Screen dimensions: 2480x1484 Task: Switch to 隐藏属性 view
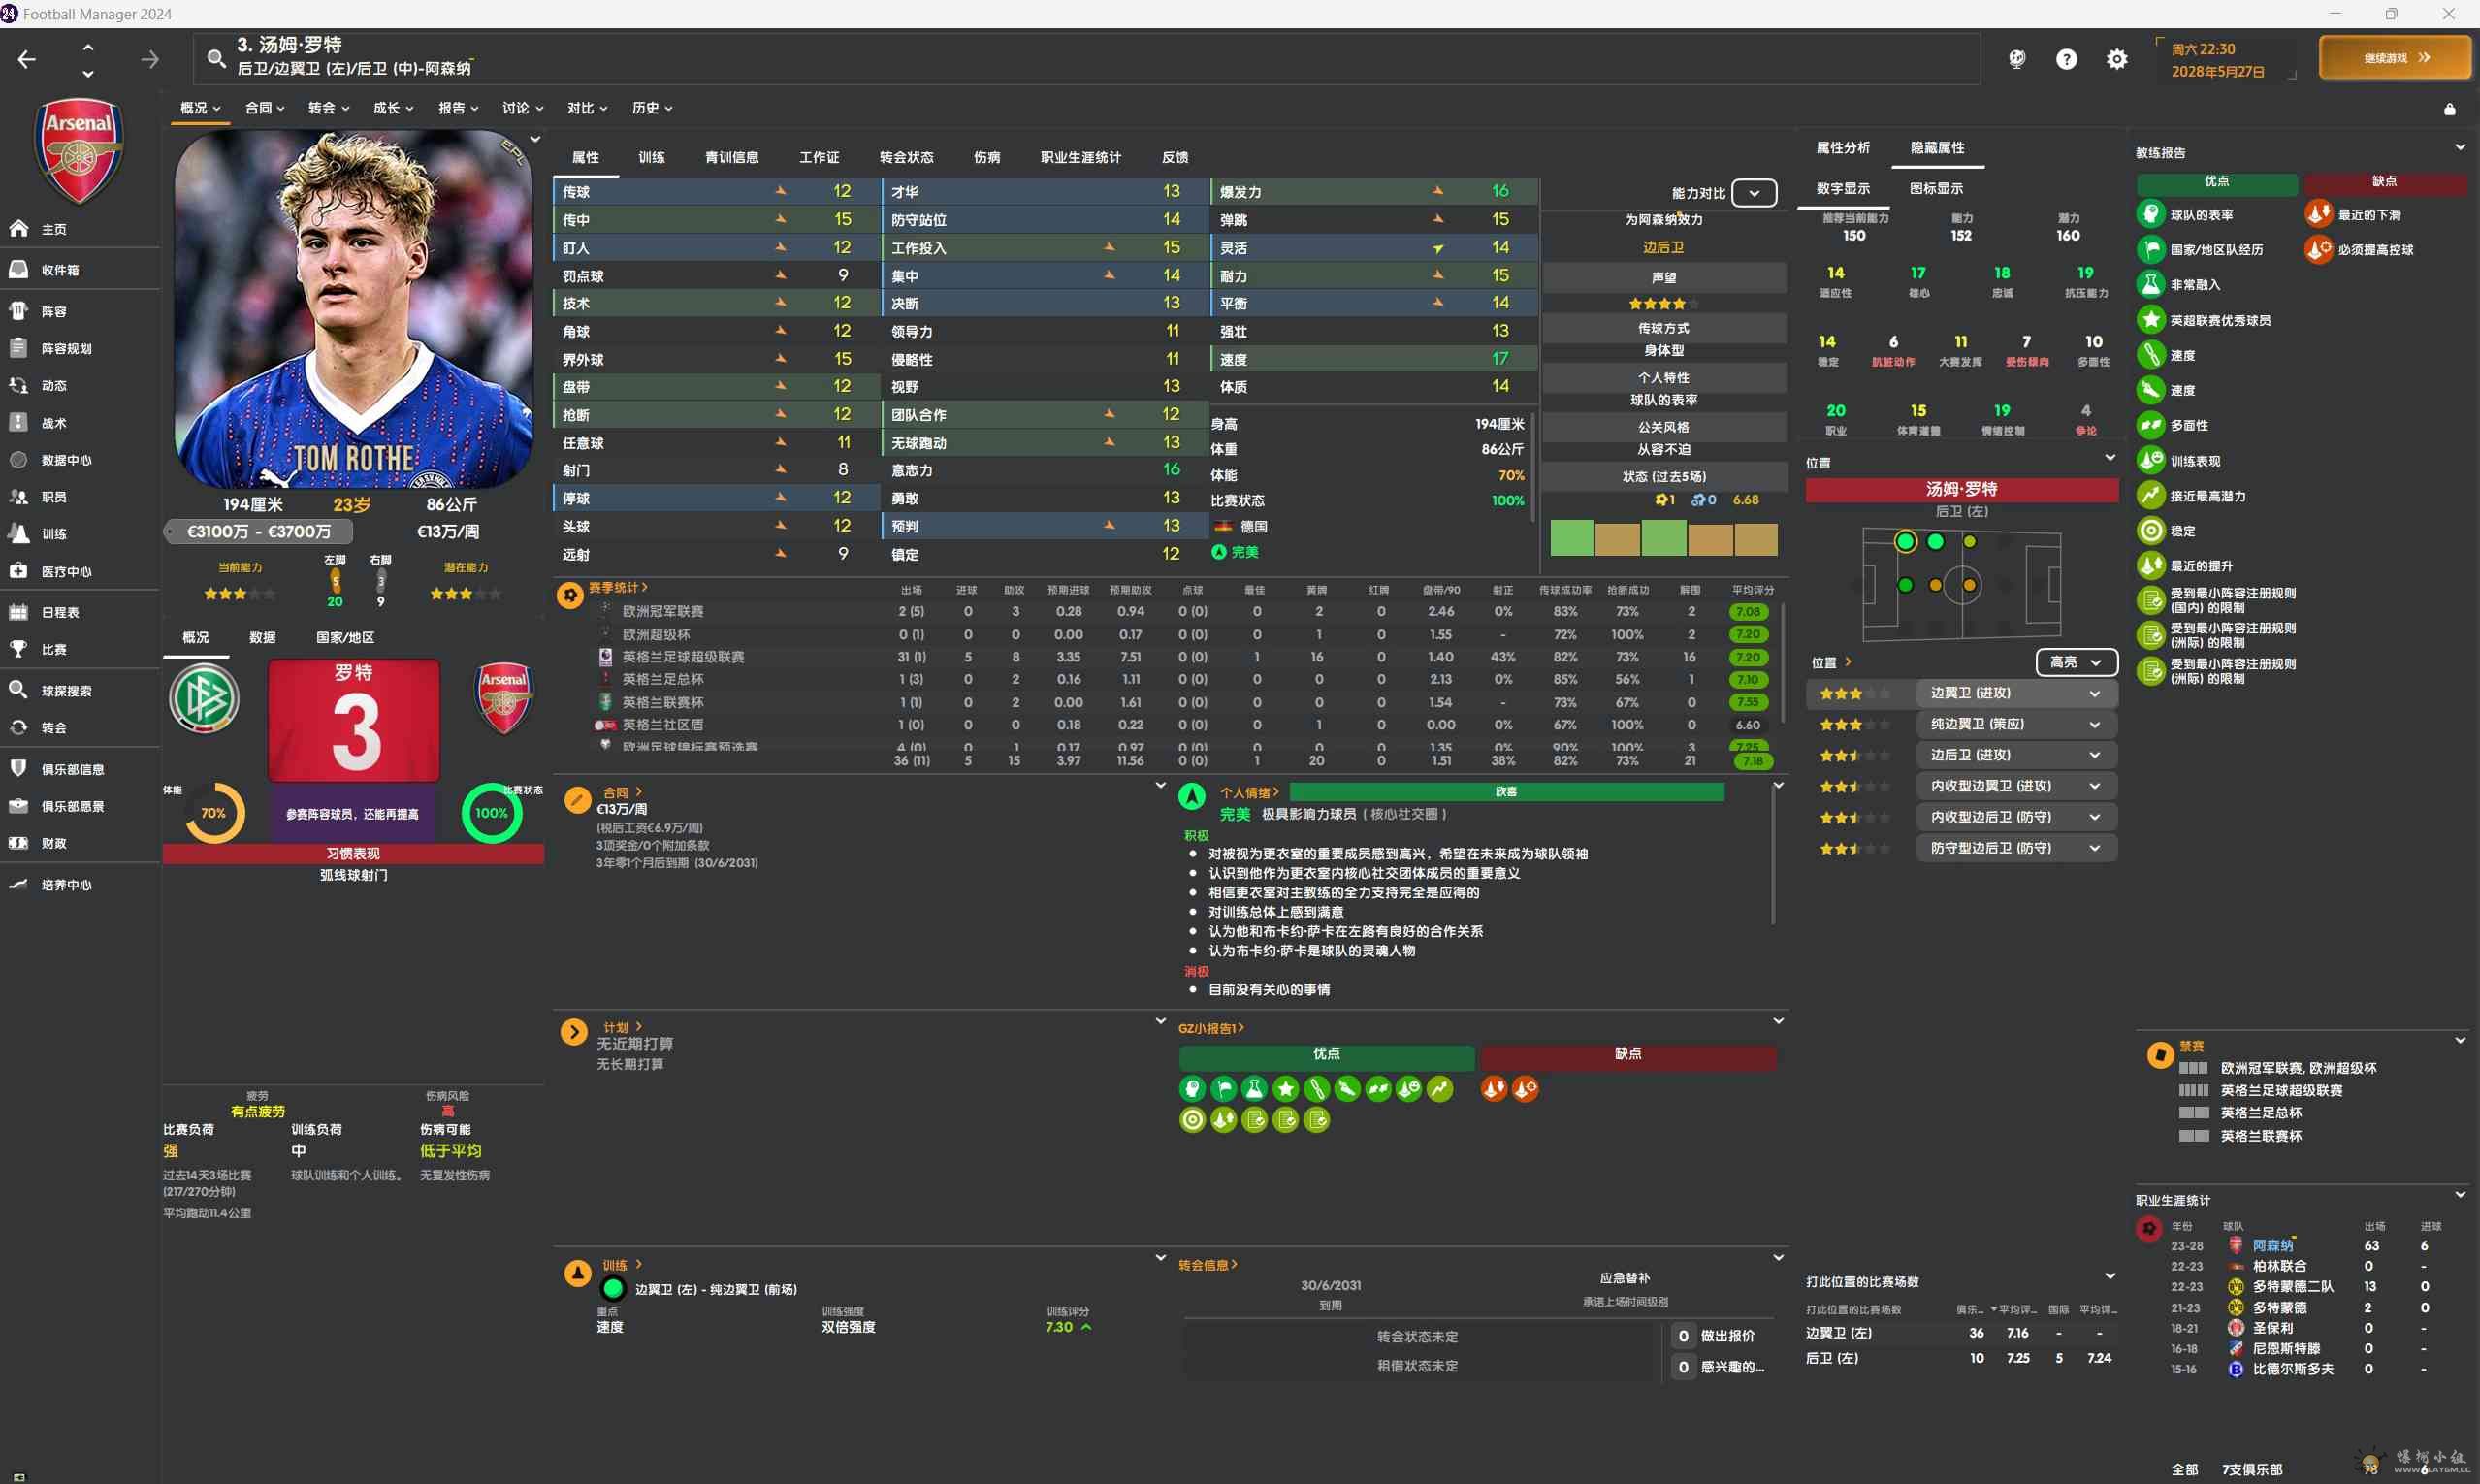pyautogui.click(x=1937, y=147)
